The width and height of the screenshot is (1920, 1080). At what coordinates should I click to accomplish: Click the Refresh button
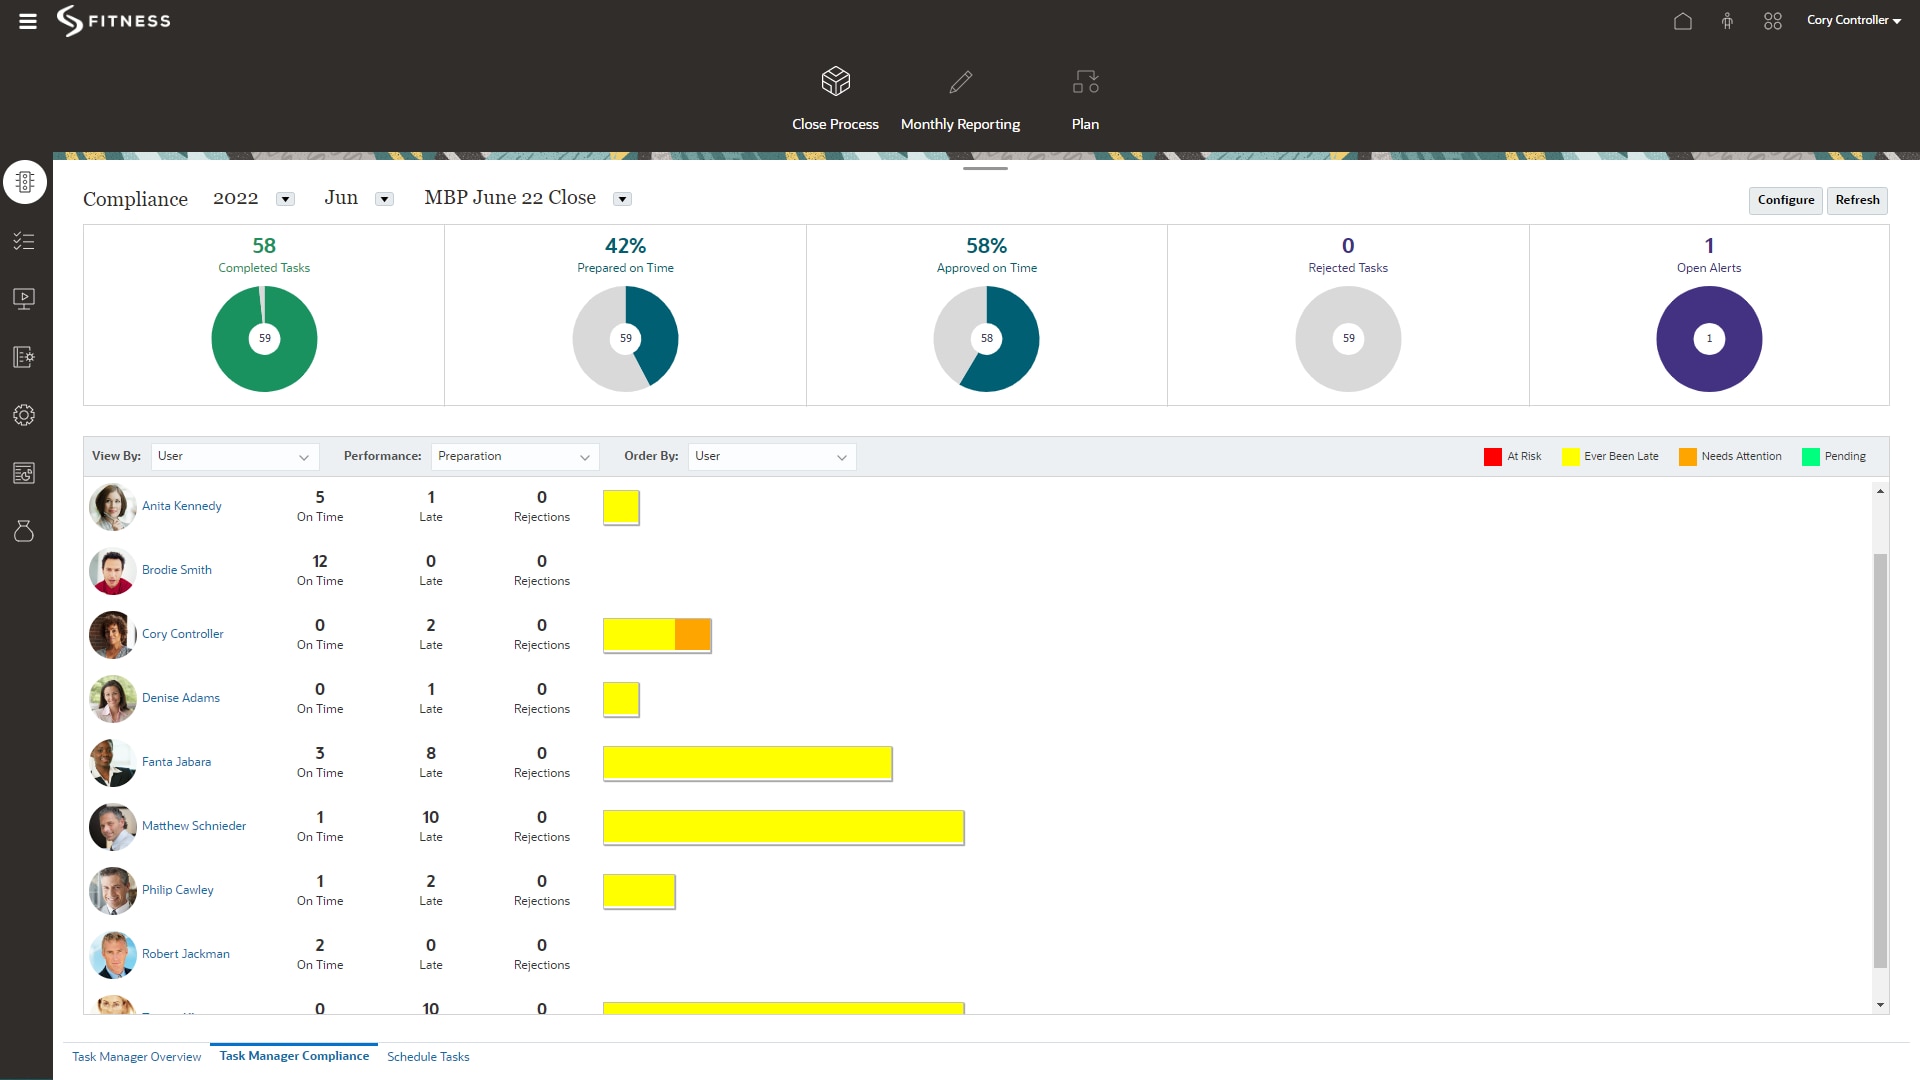coord(1857,200)
